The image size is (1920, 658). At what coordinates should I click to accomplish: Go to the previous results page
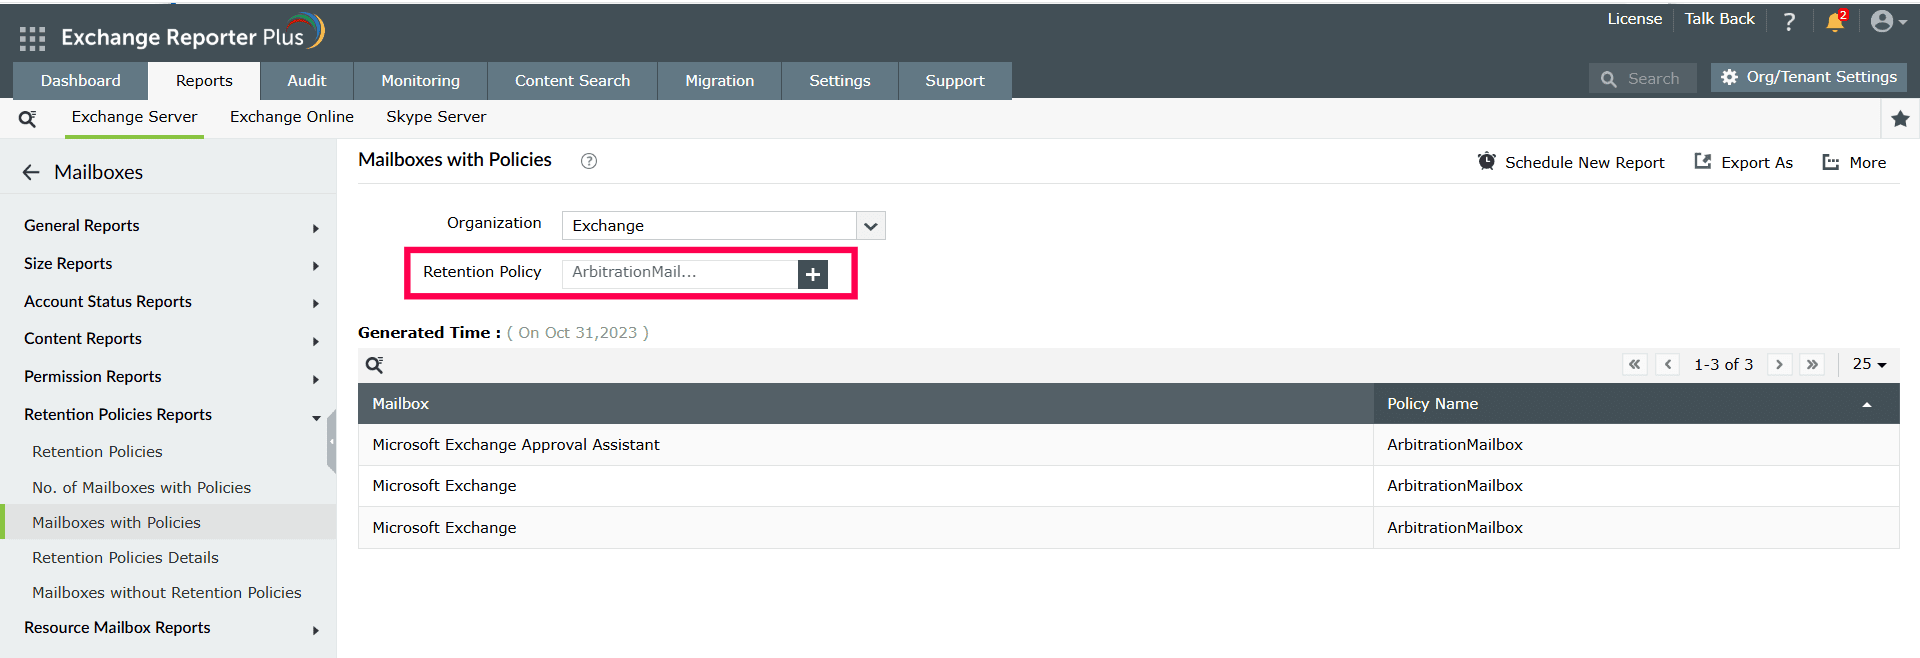point(1667,364)
